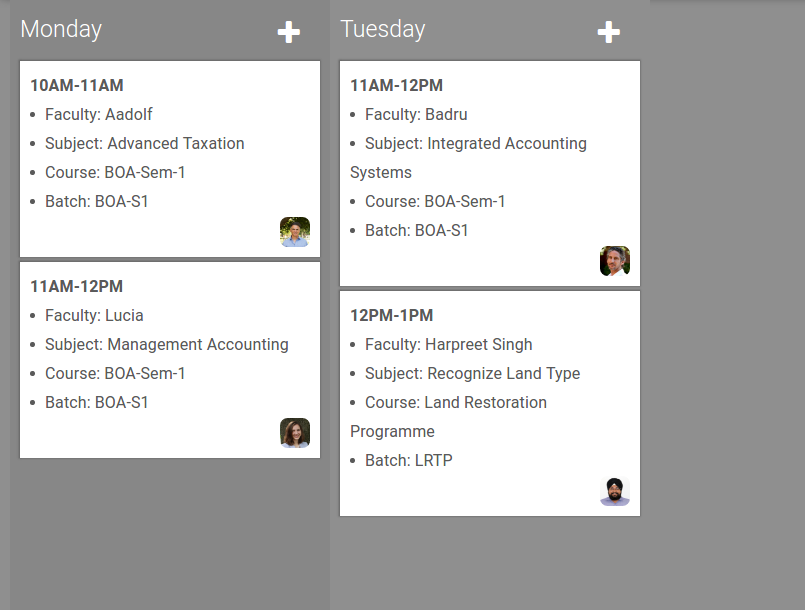Click Faculty: Harpreet Singh line

point(449,344)
